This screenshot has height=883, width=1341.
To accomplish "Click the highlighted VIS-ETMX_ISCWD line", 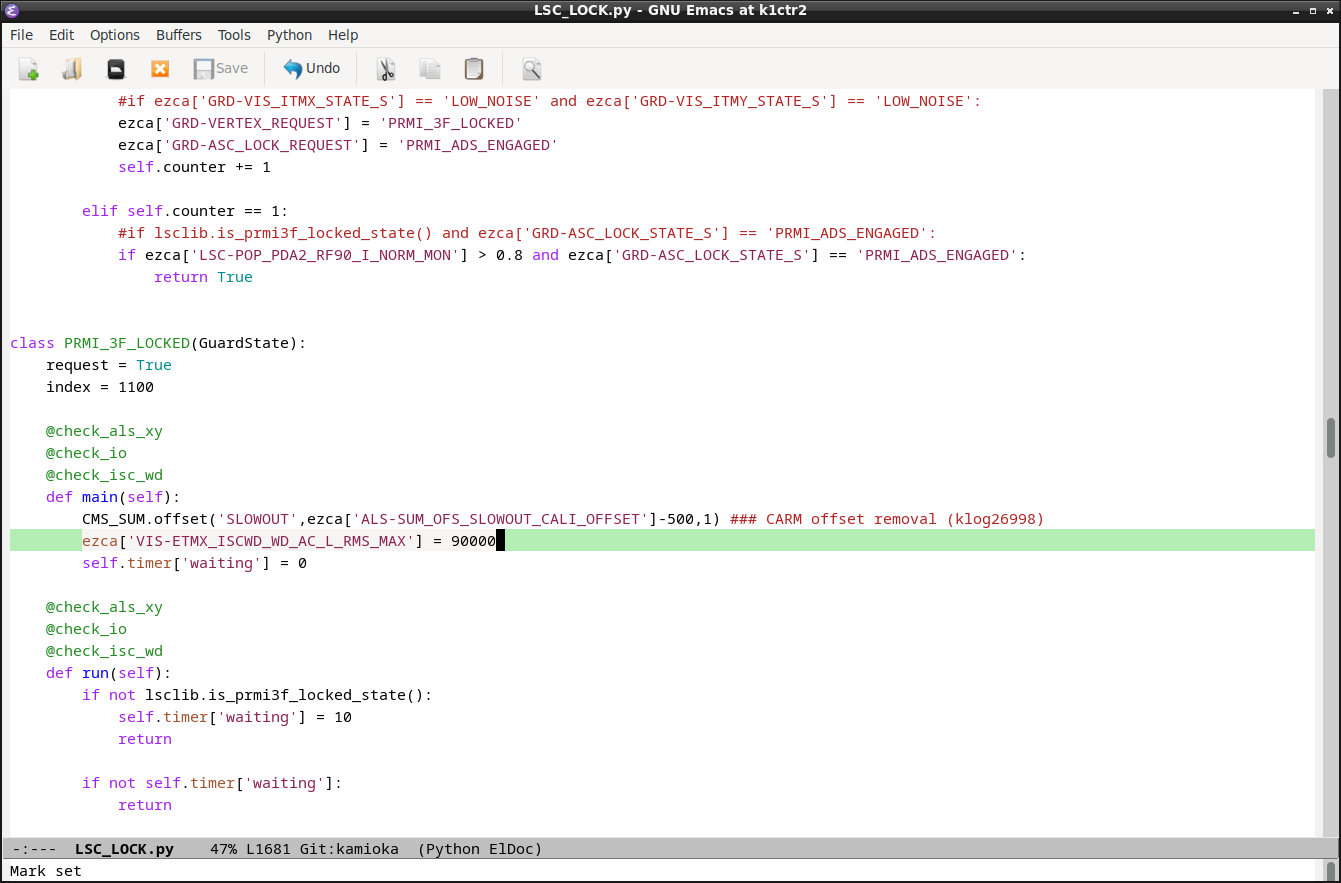I will point(662,541).
